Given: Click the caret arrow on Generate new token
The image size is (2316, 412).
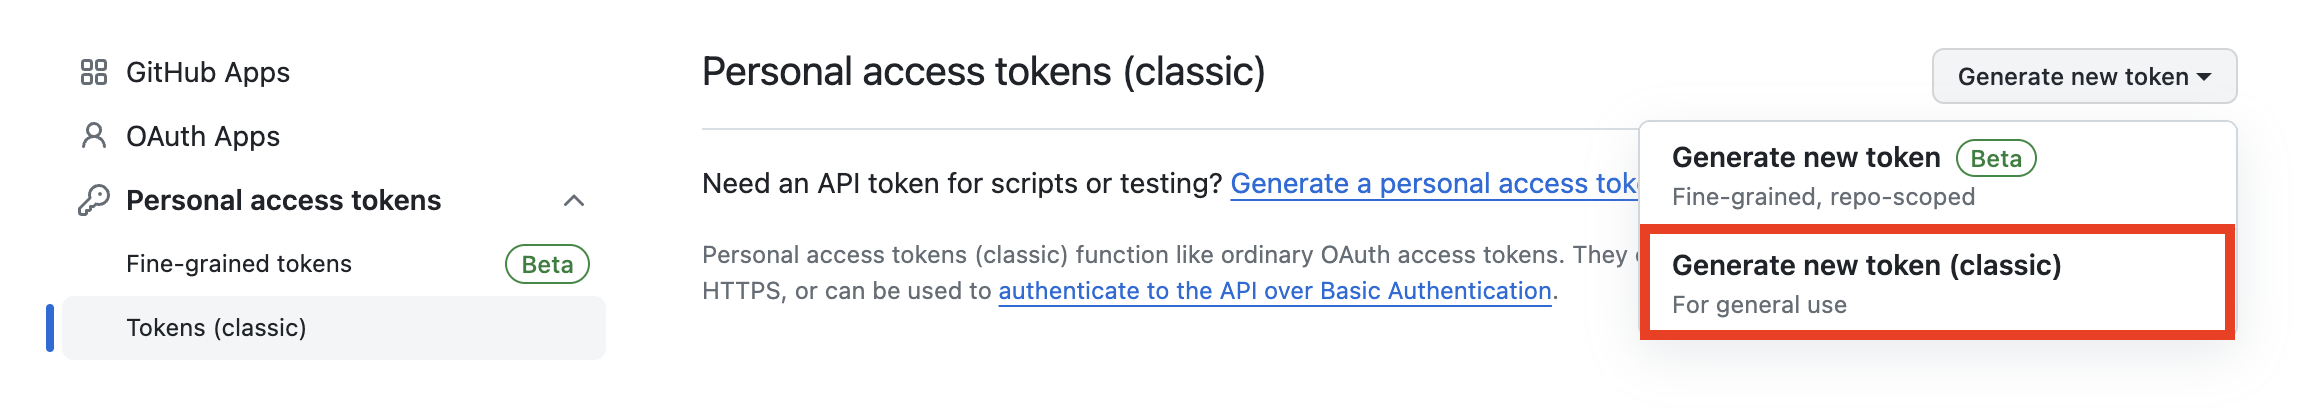Looking at the screenshot, I should click(2203, 77).
